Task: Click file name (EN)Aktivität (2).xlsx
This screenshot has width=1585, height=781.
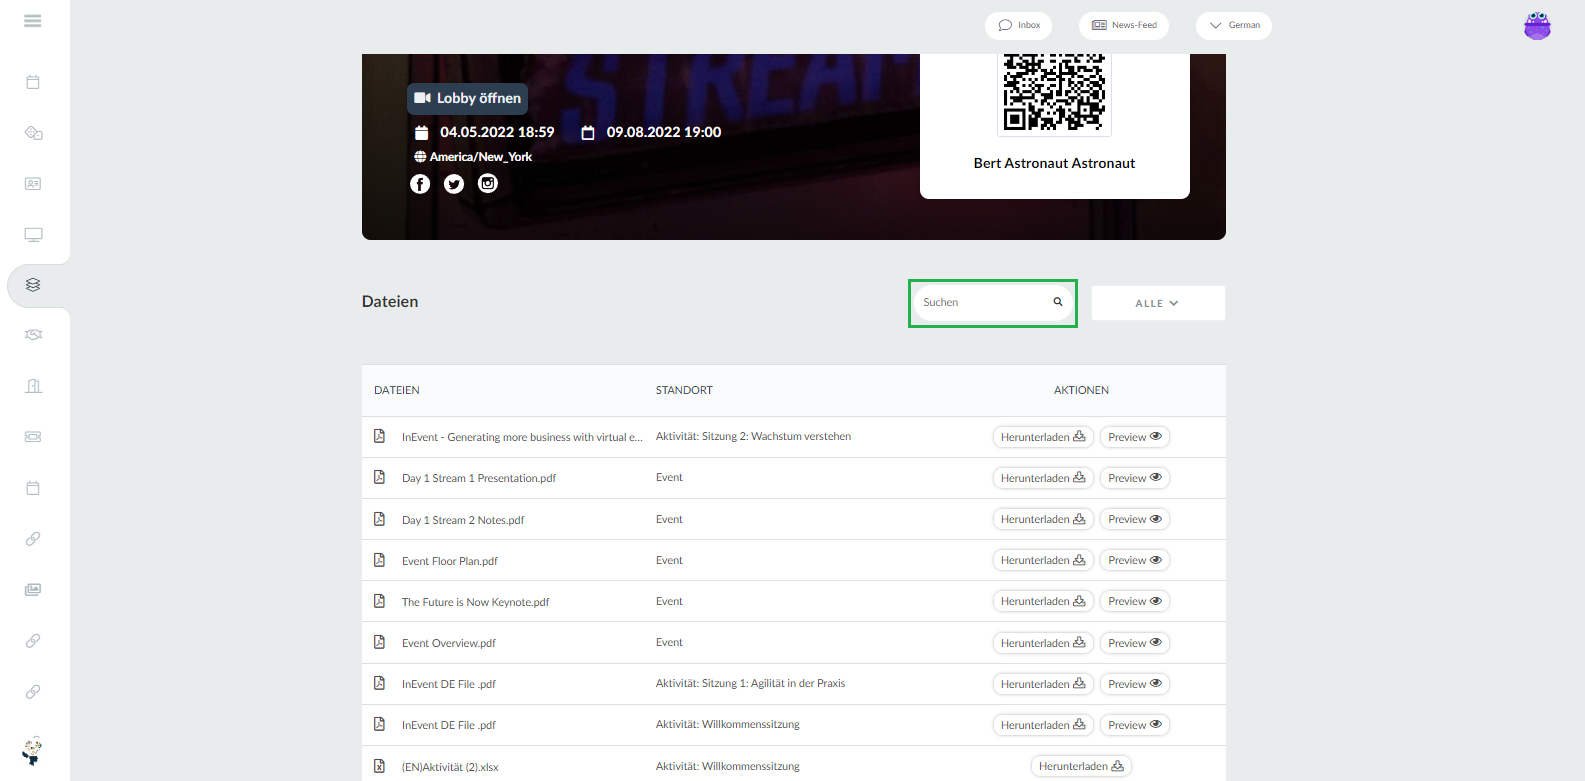Action: point(450,767)
